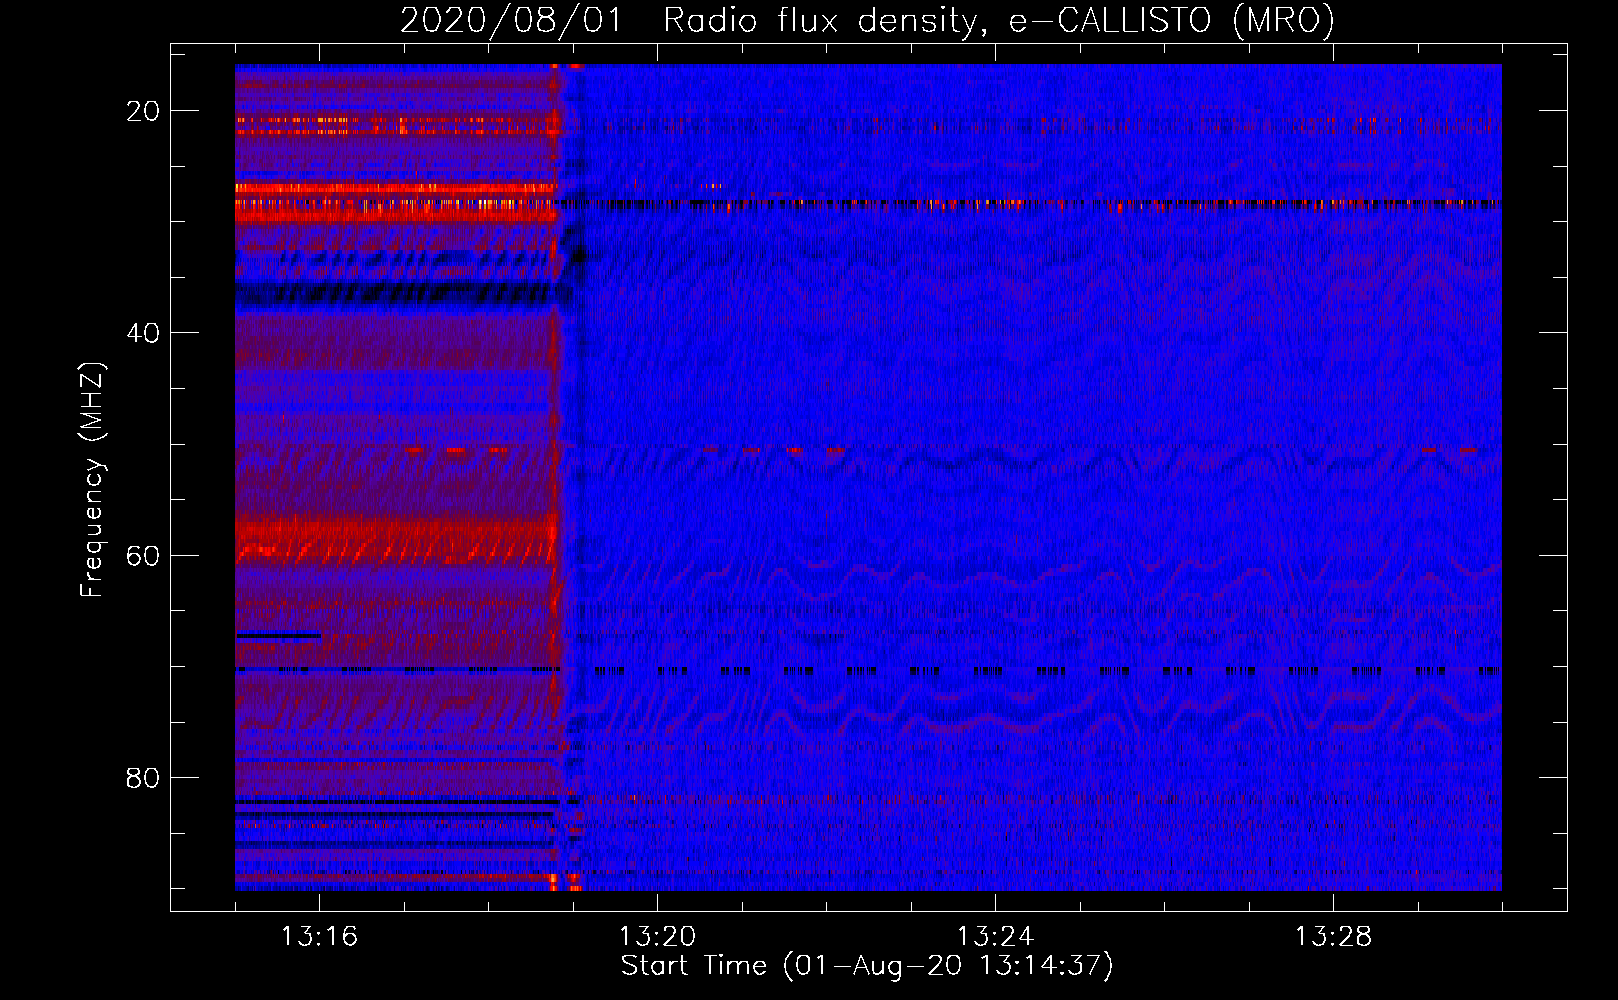Click the 60 frequency tick label

coord(143,556)
